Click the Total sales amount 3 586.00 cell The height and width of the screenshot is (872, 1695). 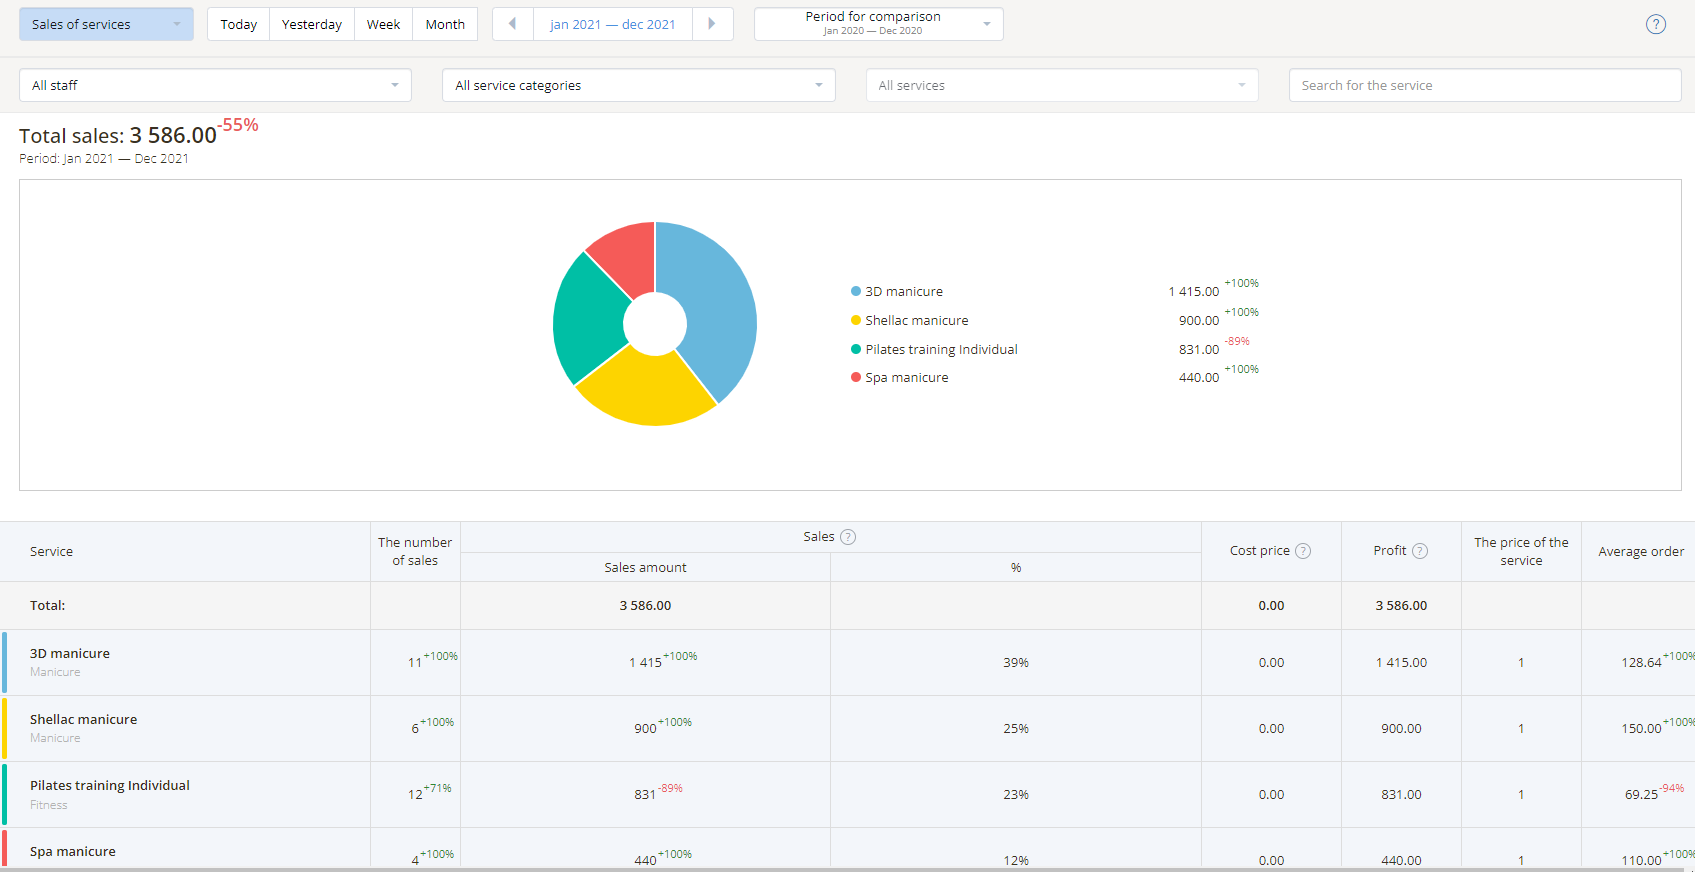[645, 605]
